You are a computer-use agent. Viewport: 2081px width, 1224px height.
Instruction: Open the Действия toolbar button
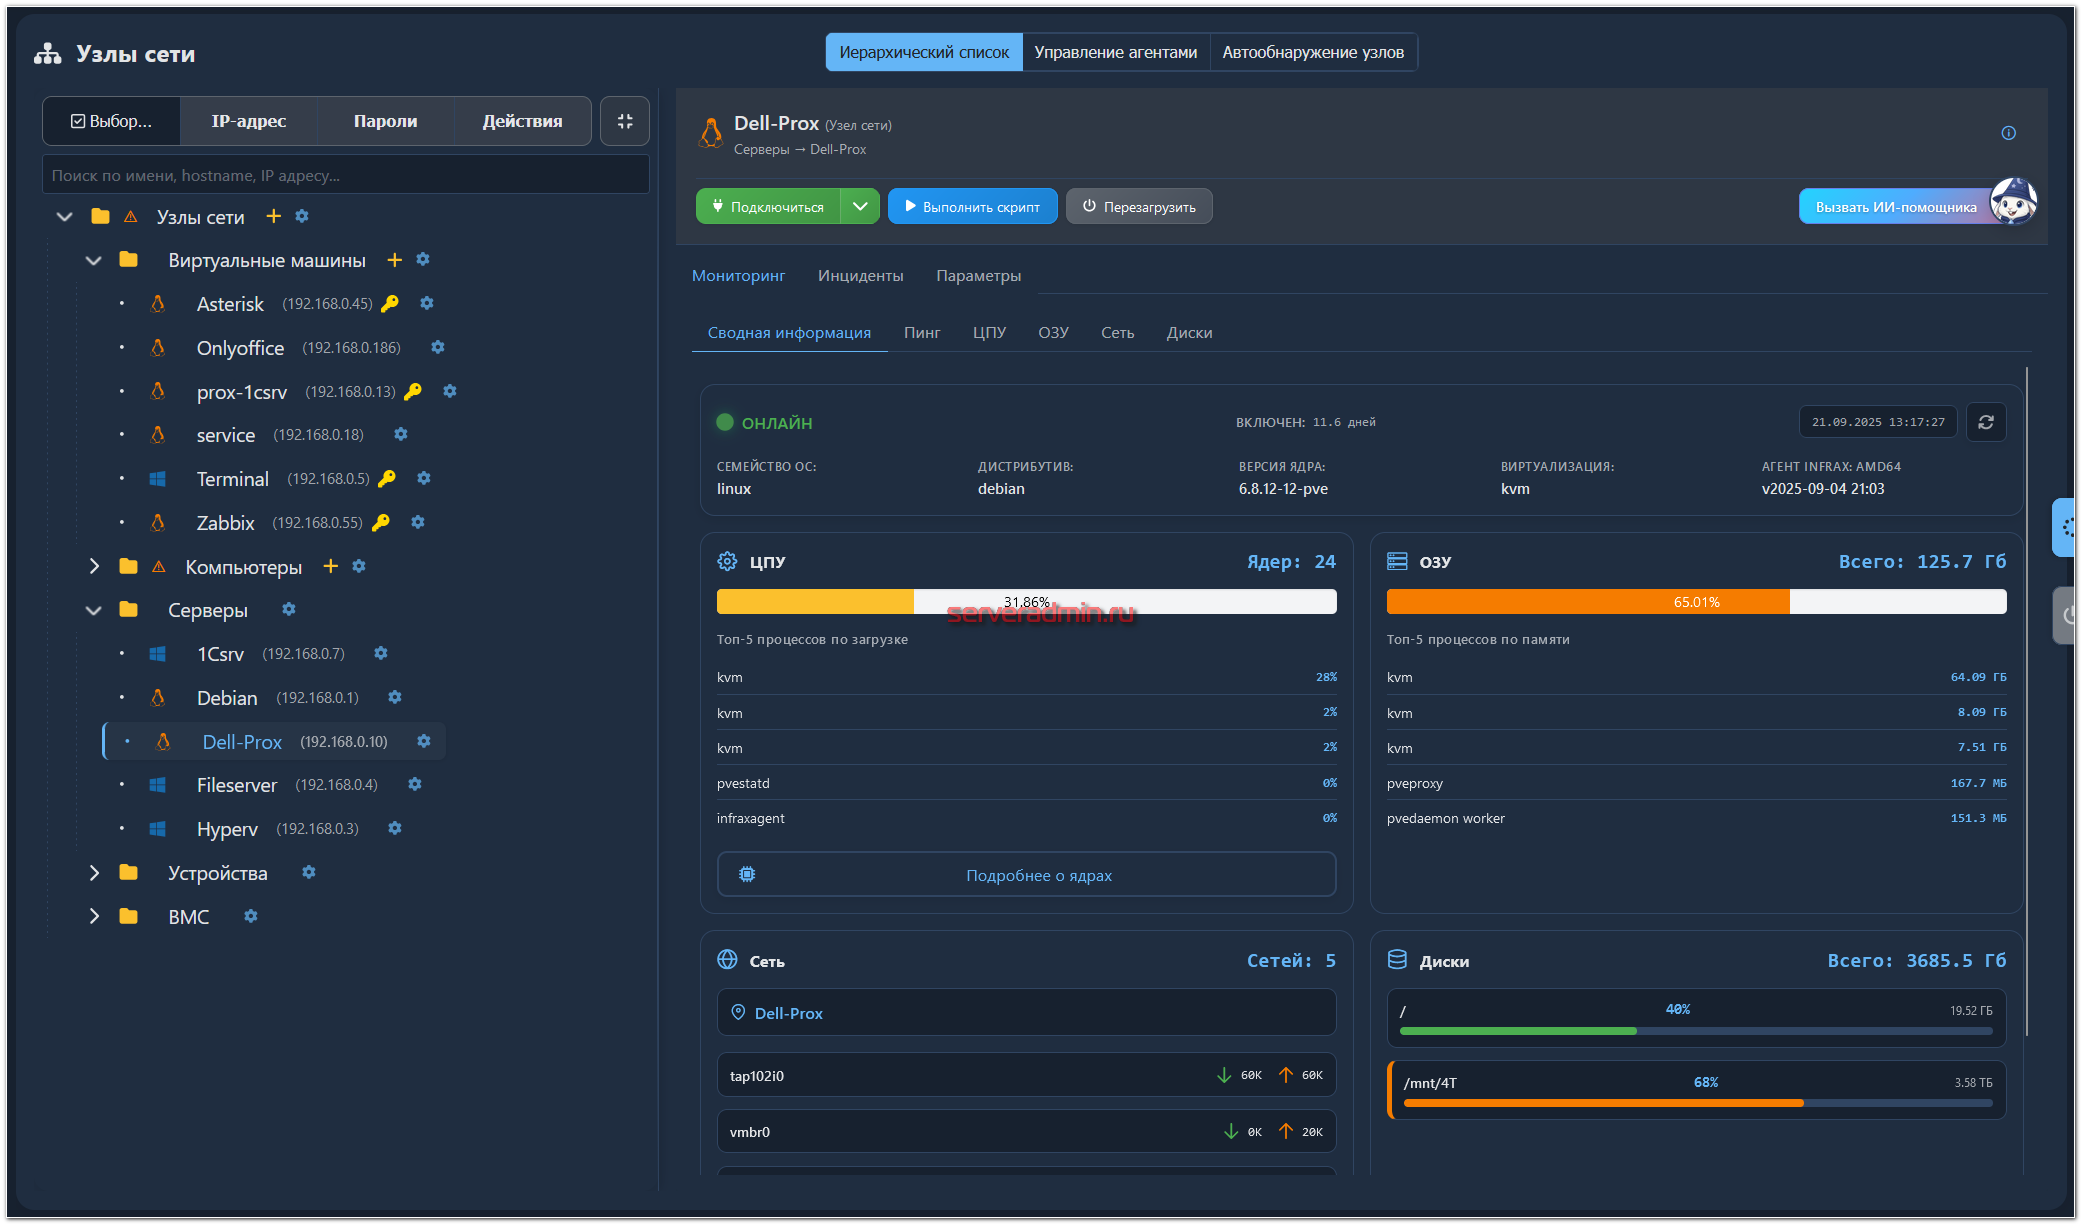[x=522, y=121]
